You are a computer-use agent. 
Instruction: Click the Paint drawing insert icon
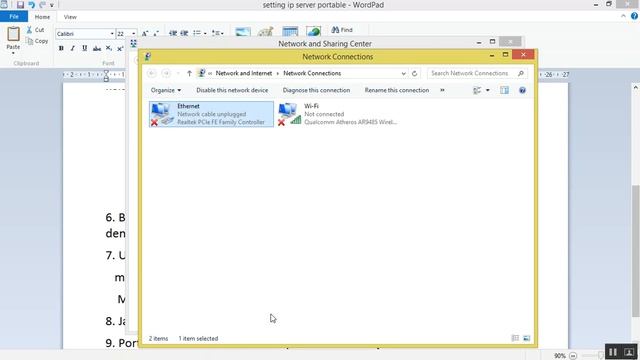coord(265,32)
